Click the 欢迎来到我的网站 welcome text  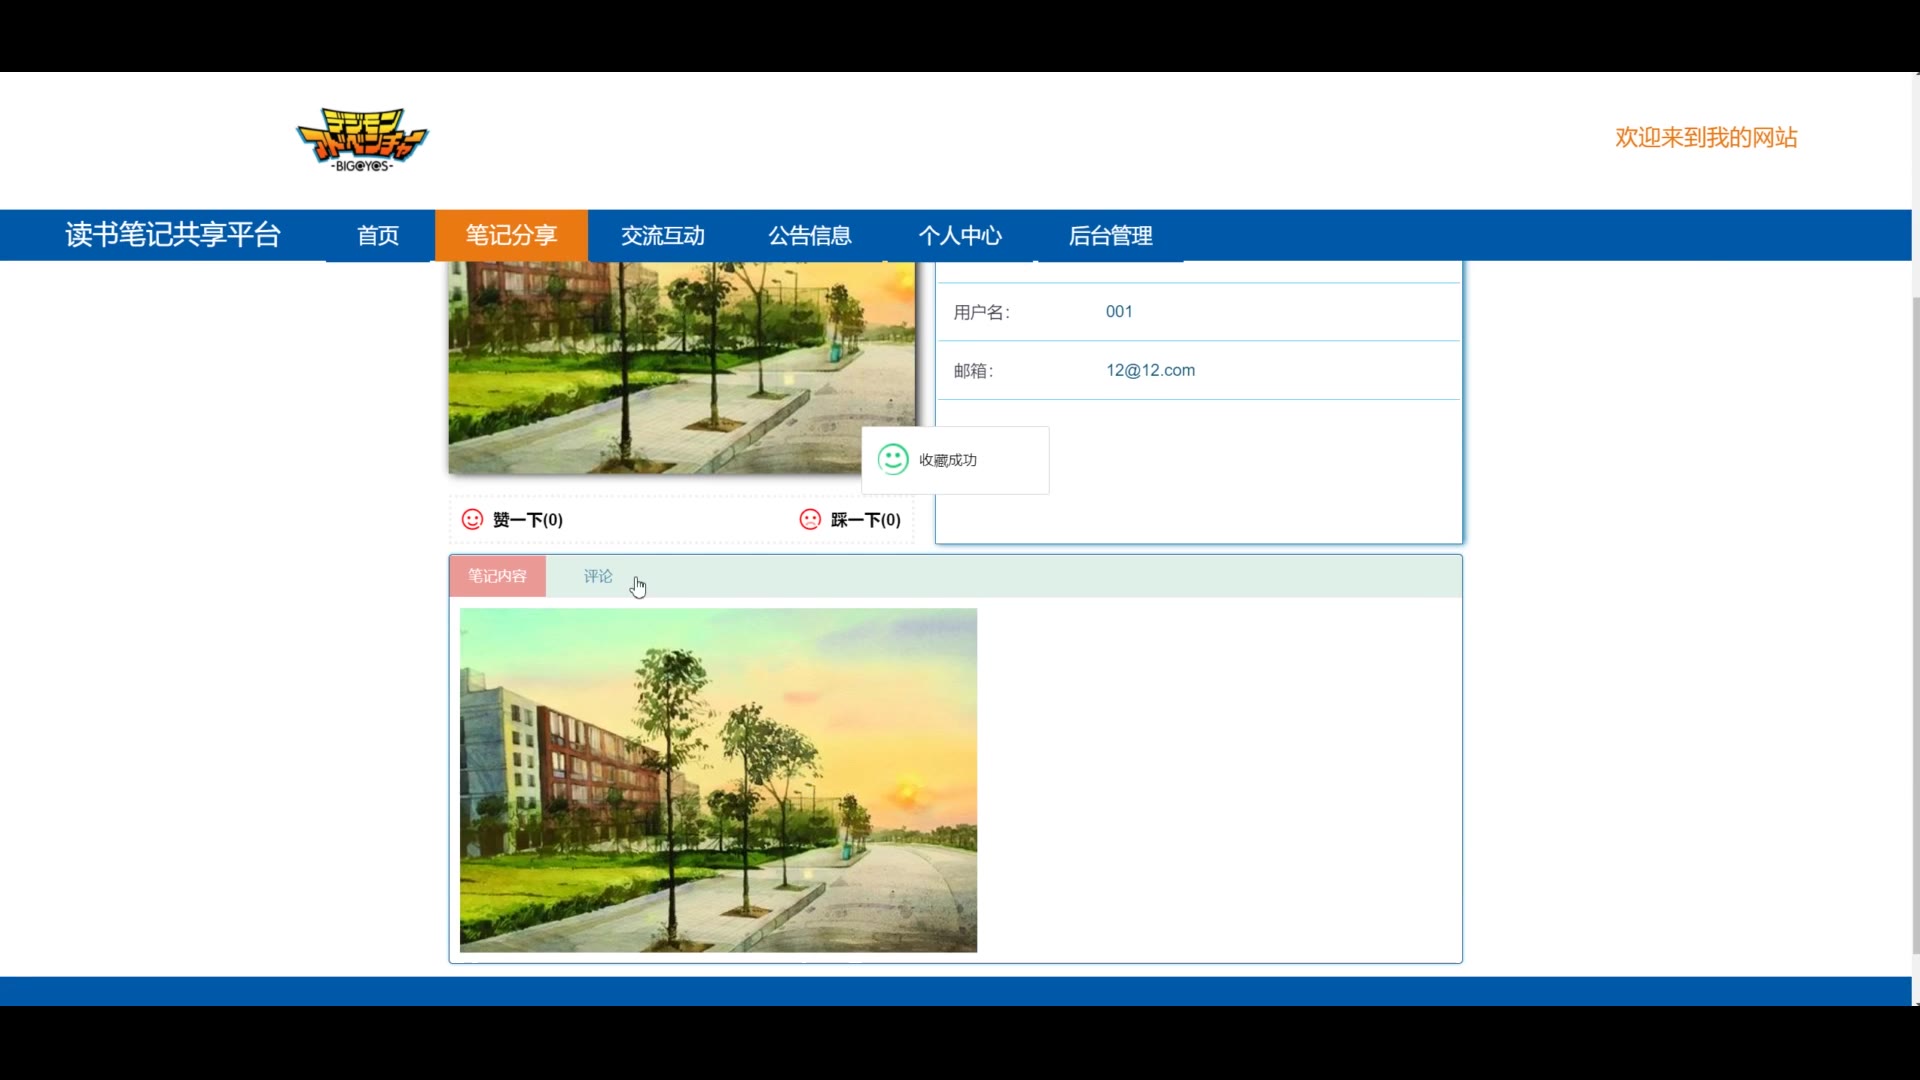tap(1706, 138)
